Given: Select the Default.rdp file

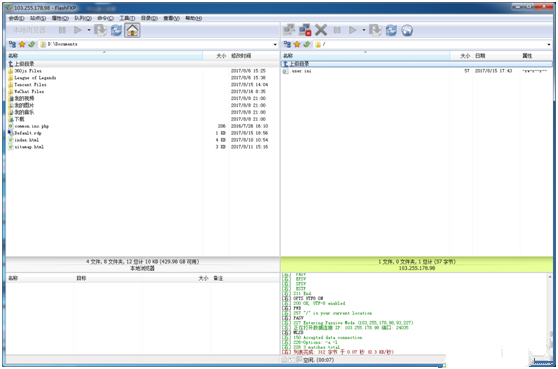Looking at the screenshot, I should [x=143, y=133].
